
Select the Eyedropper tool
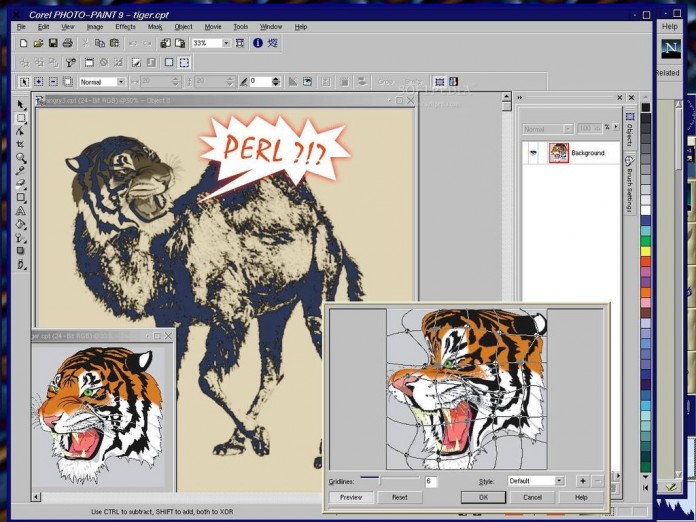[x=20, y=171]
